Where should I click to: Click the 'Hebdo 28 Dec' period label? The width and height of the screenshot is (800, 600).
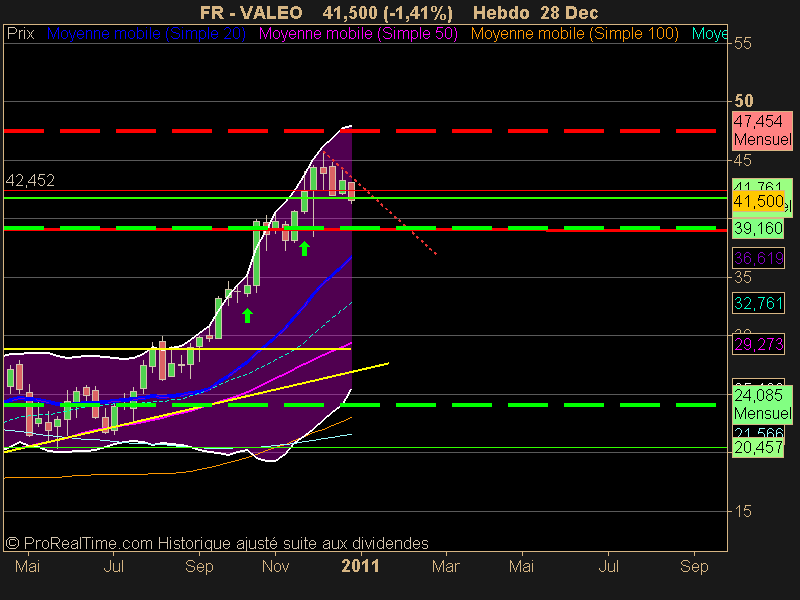(536, 12)
